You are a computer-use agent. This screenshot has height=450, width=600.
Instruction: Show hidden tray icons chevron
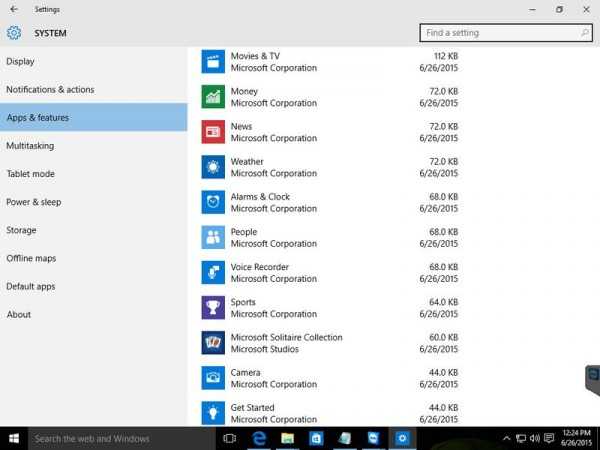506,439
